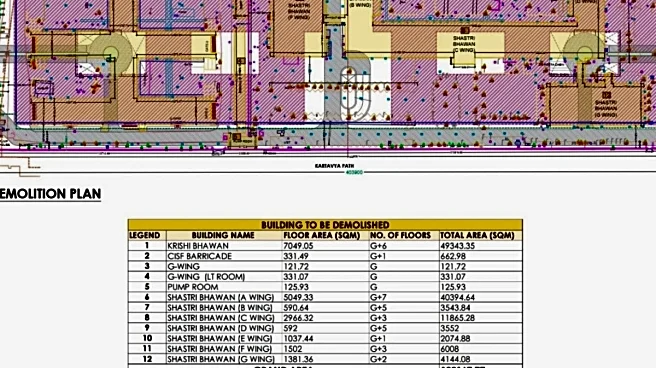Click the 'KARTAVYA PATH' road label
Image resolution: width=656 pixels, height=368 pixels.
[334, 166]
